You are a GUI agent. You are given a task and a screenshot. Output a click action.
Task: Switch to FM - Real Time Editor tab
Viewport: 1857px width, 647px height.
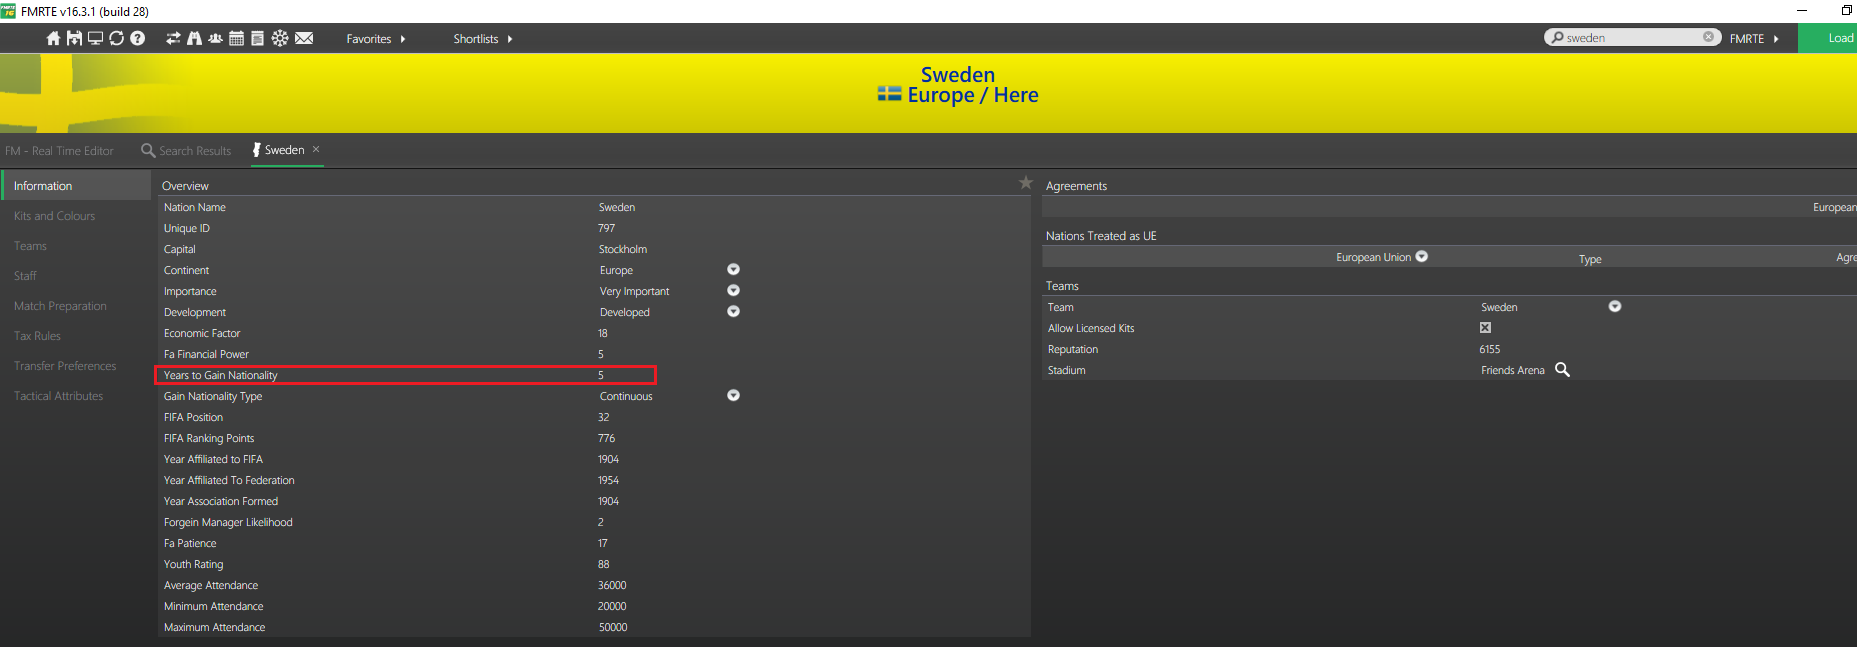coord(59,151)
